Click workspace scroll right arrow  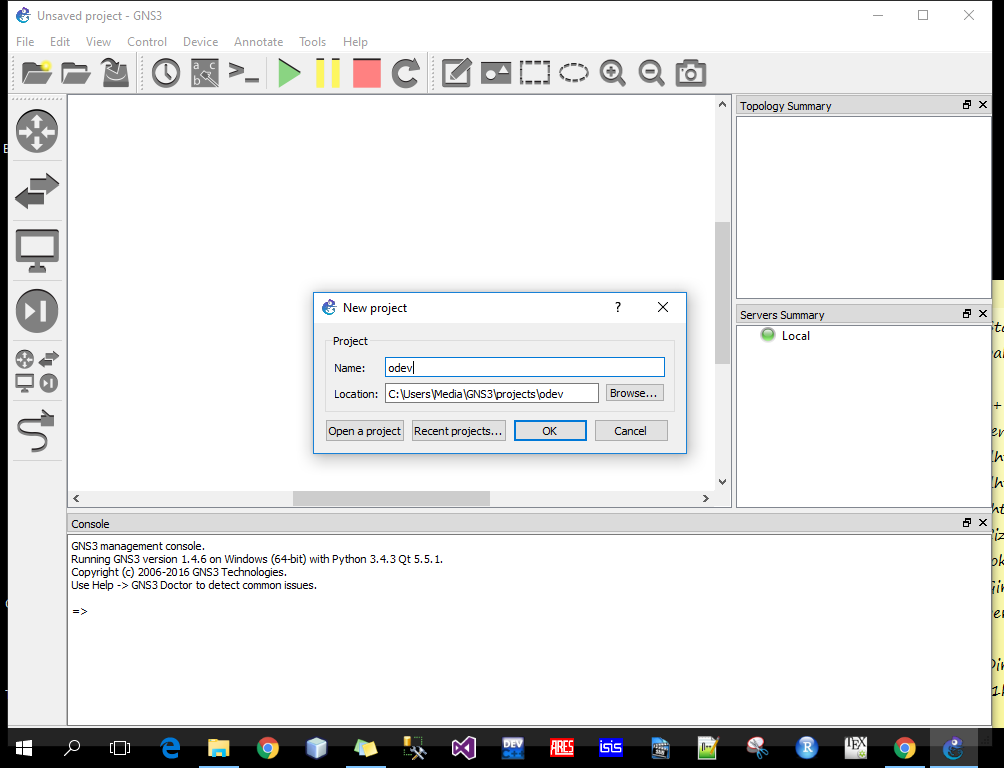[x=706, y=498]
